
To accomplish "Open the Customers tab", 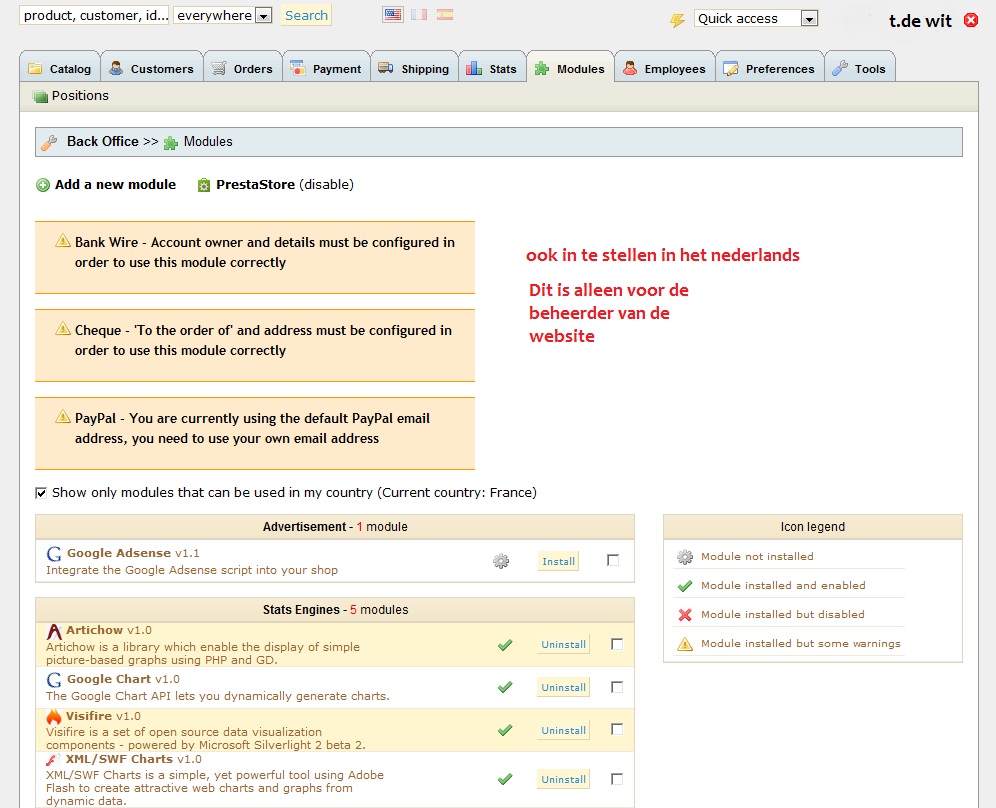I will pyautogui.click(x=152, y=69).
